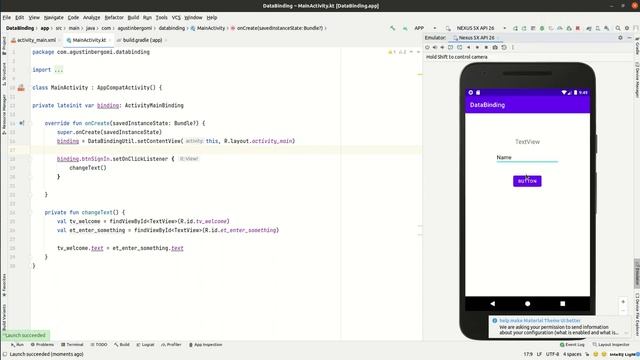
Task: Hide the Emulator panel with minus icon
Action: tap(629, 38)
